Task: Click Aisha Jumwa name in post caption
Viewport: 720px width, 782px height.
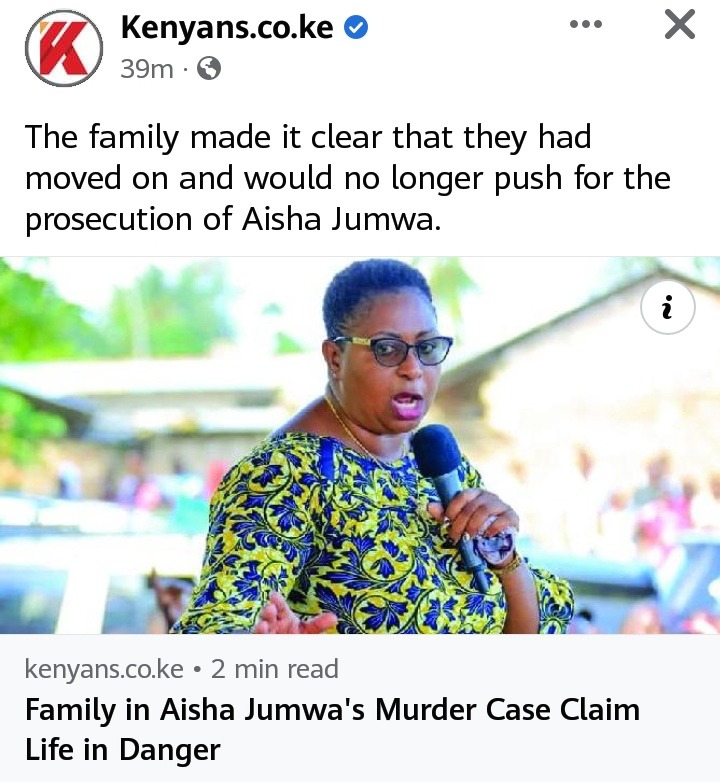Action: 339,219
